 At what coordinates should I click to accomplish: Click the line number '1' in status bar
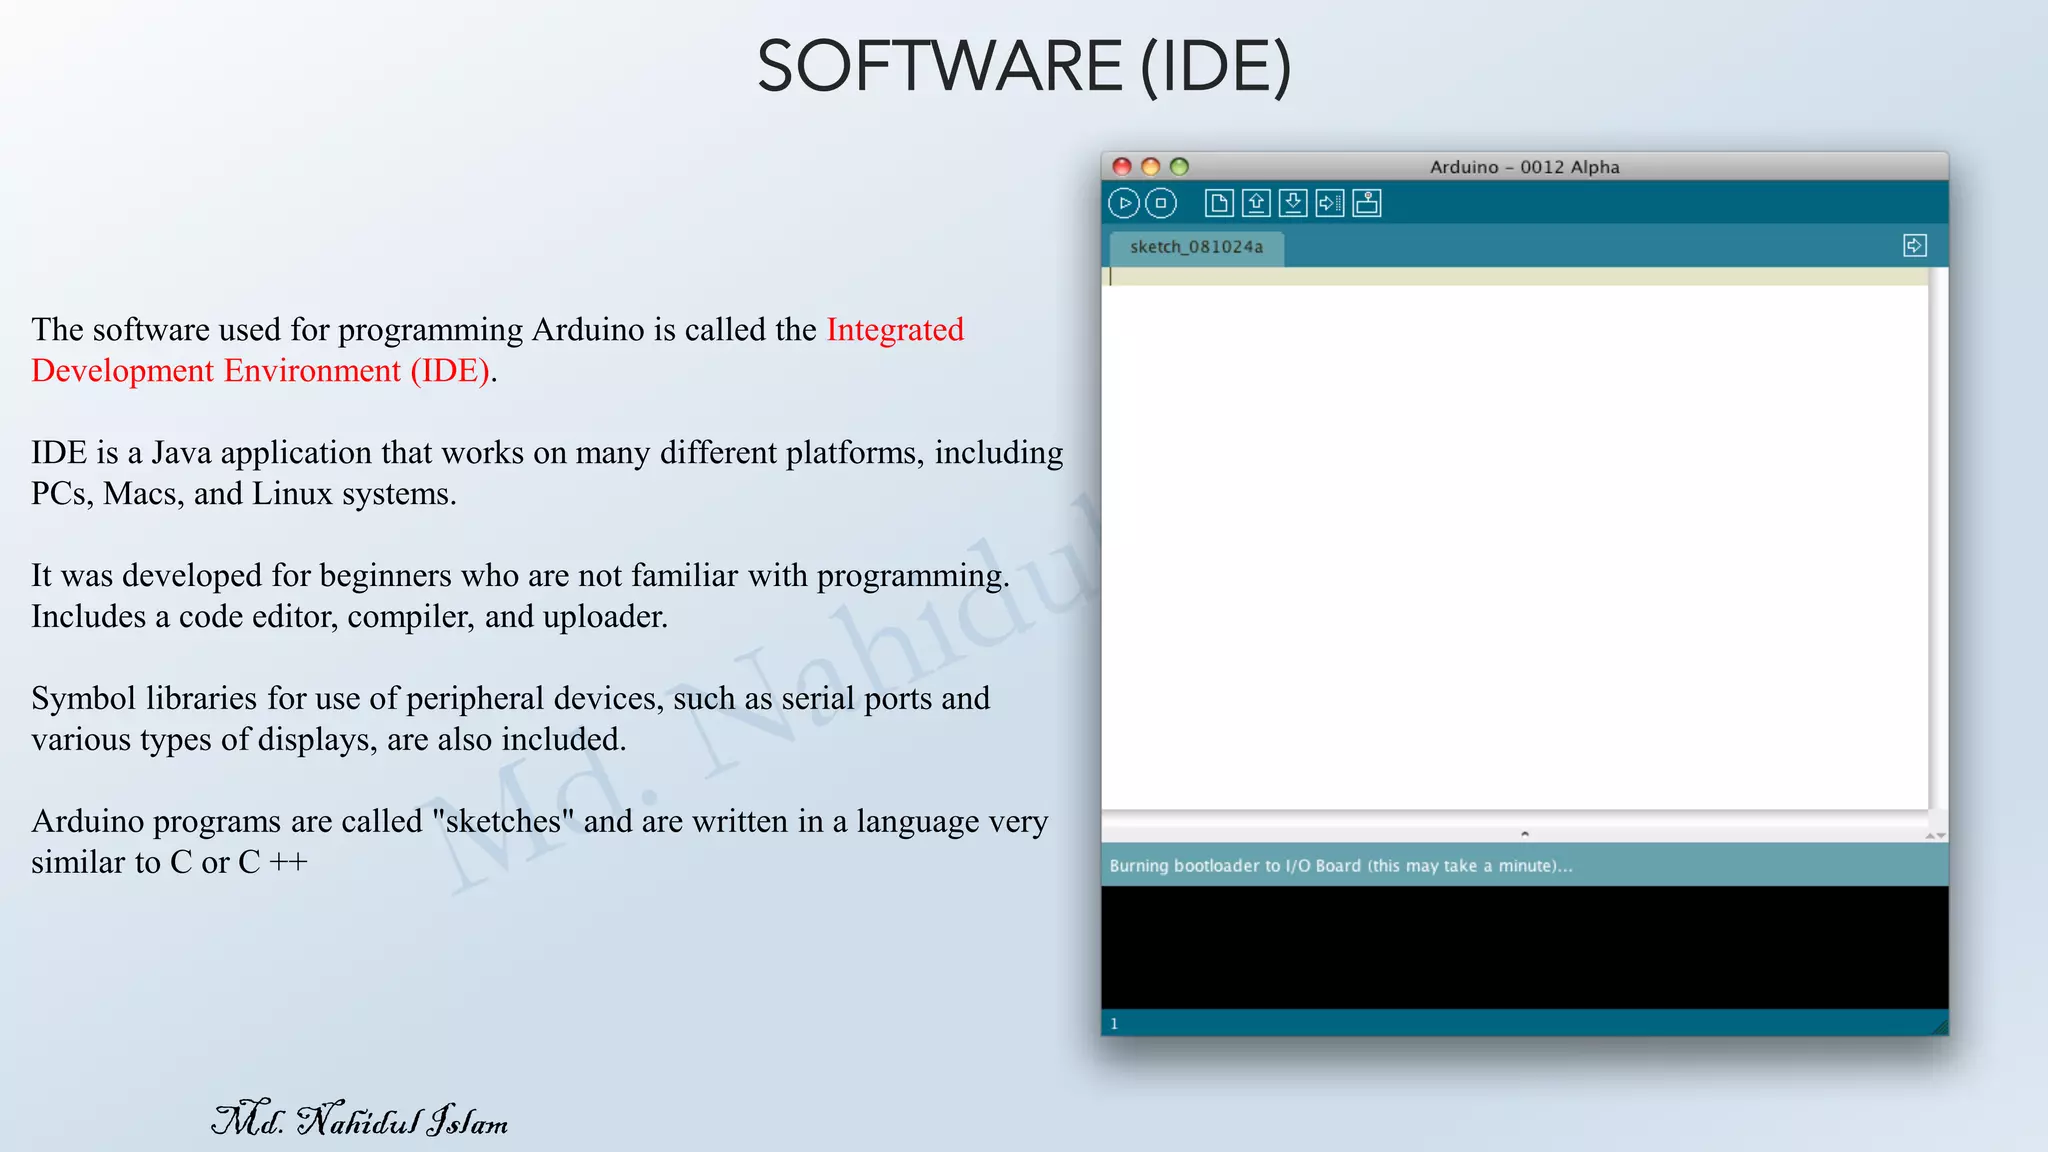point(1114,1024)
